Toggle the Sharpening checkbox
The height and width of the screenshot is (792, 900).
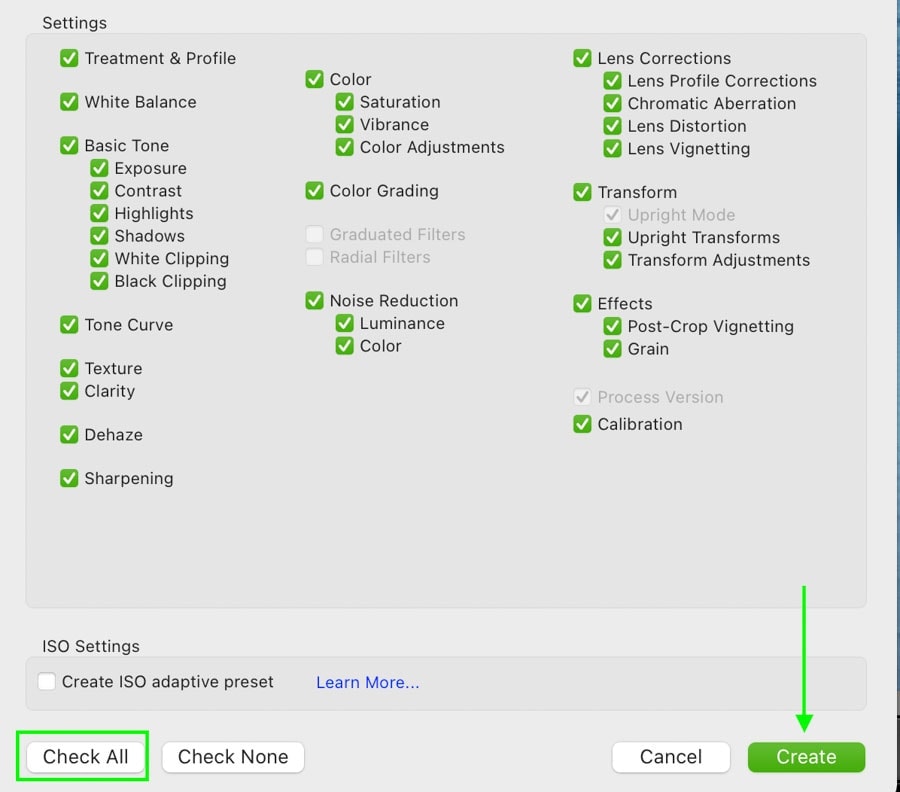coord(69,478)
